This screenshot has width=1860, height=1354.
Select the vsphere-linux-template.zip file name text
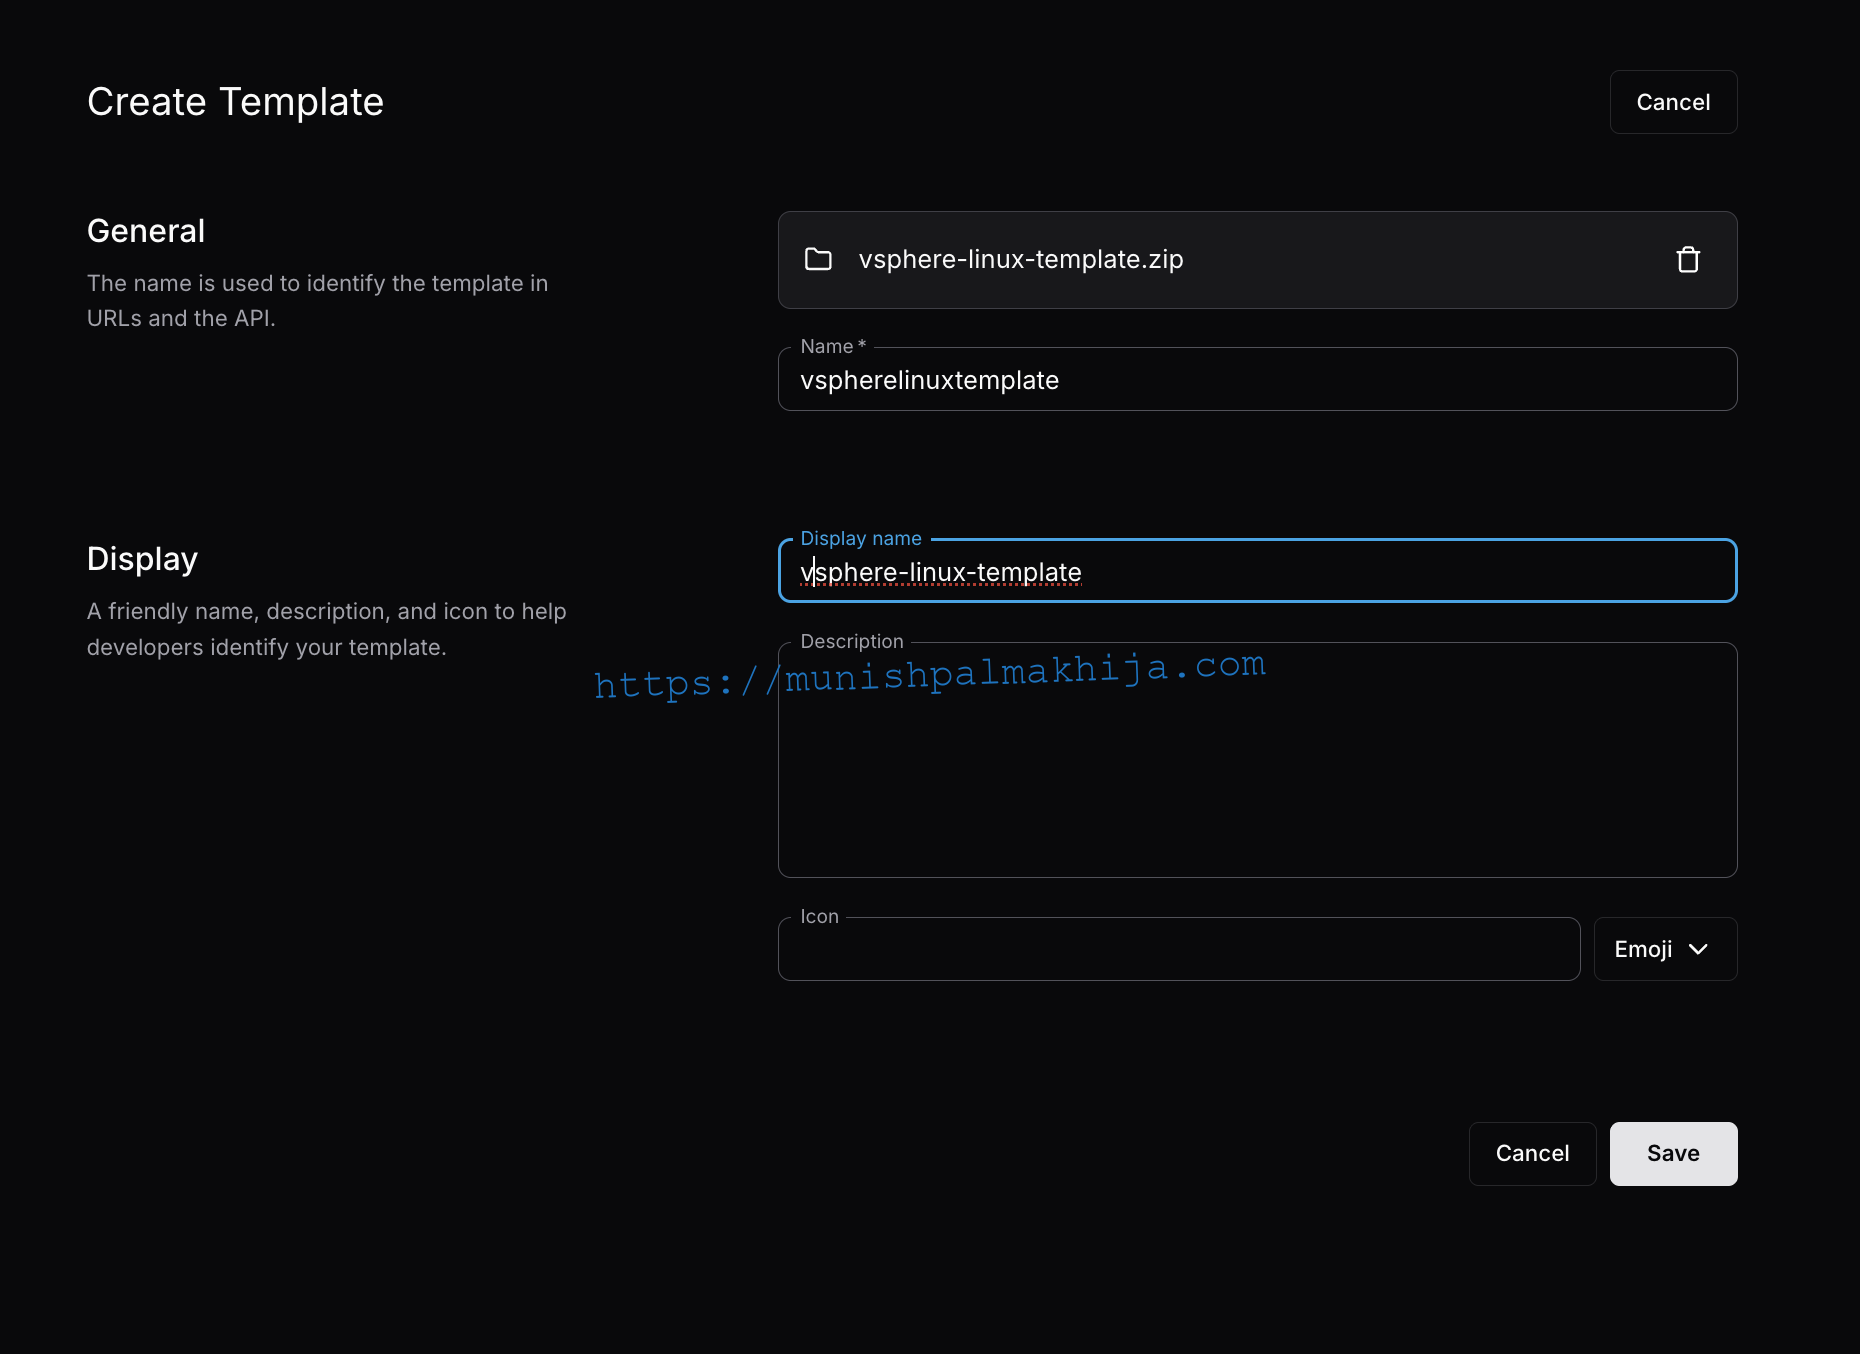(x=1020, y=260)
